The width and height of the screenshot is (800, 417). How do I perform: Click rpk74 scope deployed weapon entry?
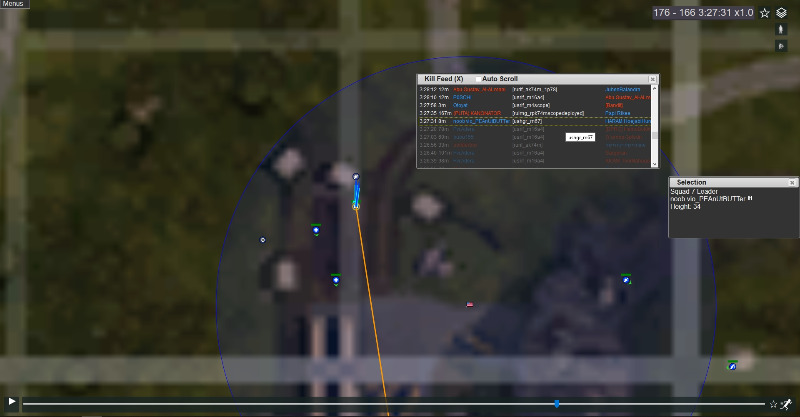click(548, 113)
